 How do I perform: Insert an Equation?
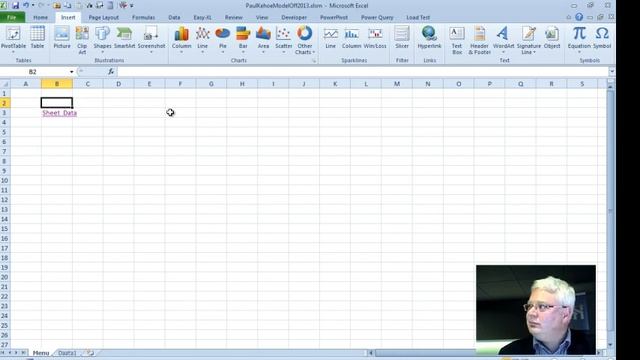[579, 39]
